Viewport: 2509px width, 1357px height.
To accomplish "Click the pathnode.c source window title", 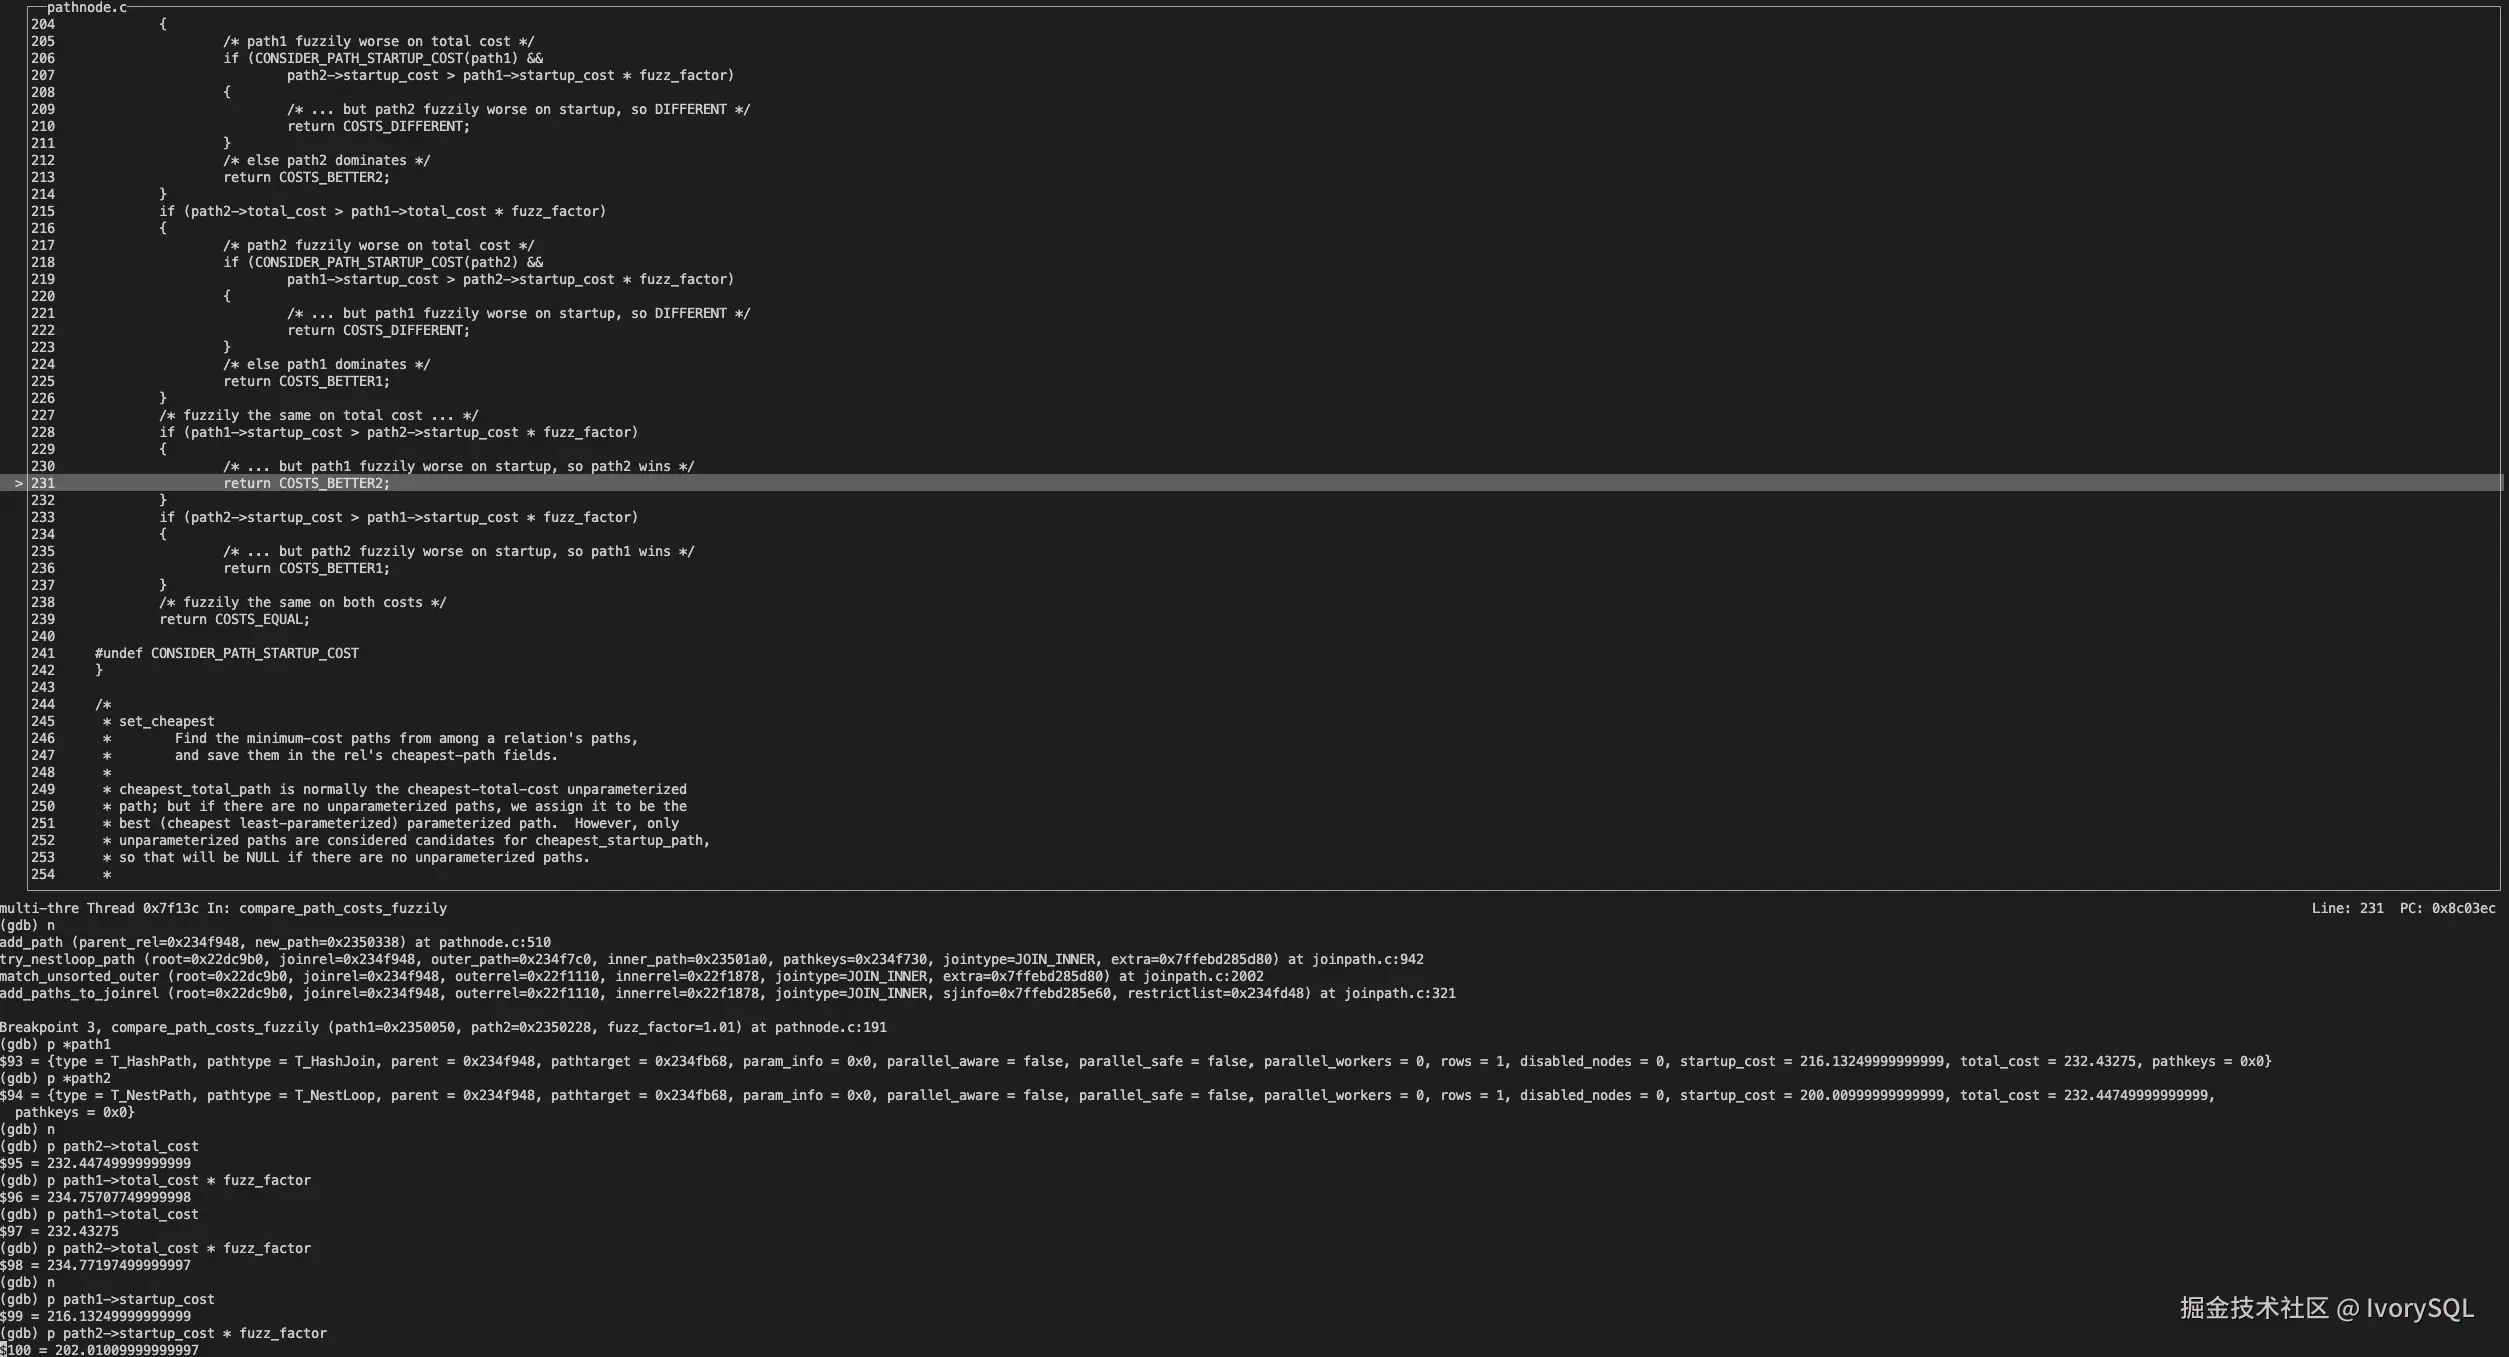I will coord(87,8).
